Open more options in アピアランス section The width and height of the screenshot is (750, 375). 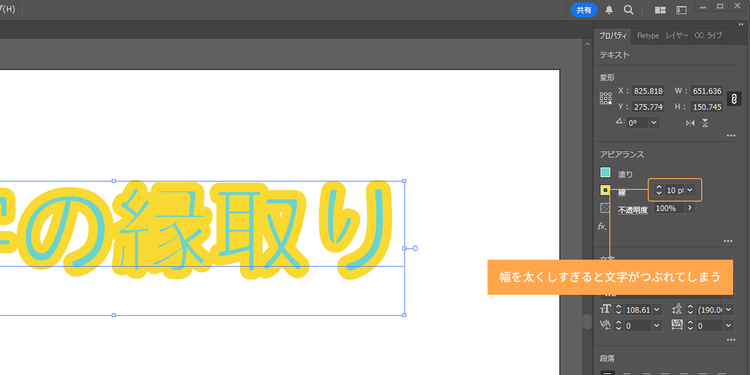pos(728,241)
